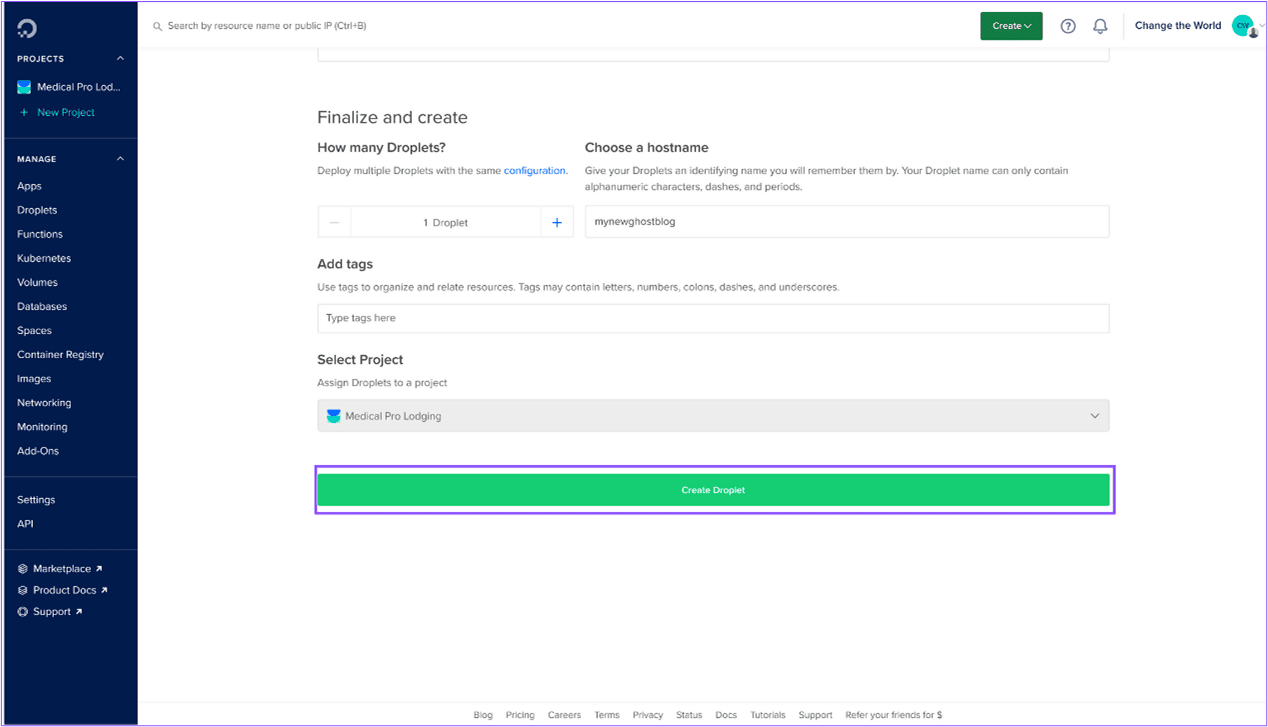Viewport: 1268px width, 727px height.
Task: Open Product Docs external link
Action: pyautogui.click(x=63, y=590)
